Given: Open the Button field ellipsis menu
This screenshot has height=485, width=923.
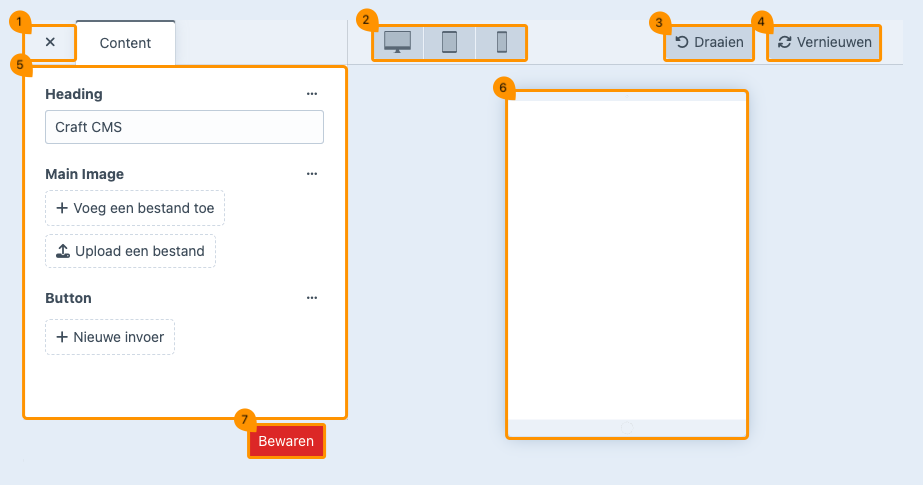Looking at the screenshot, I should click(x=312, y=298).
